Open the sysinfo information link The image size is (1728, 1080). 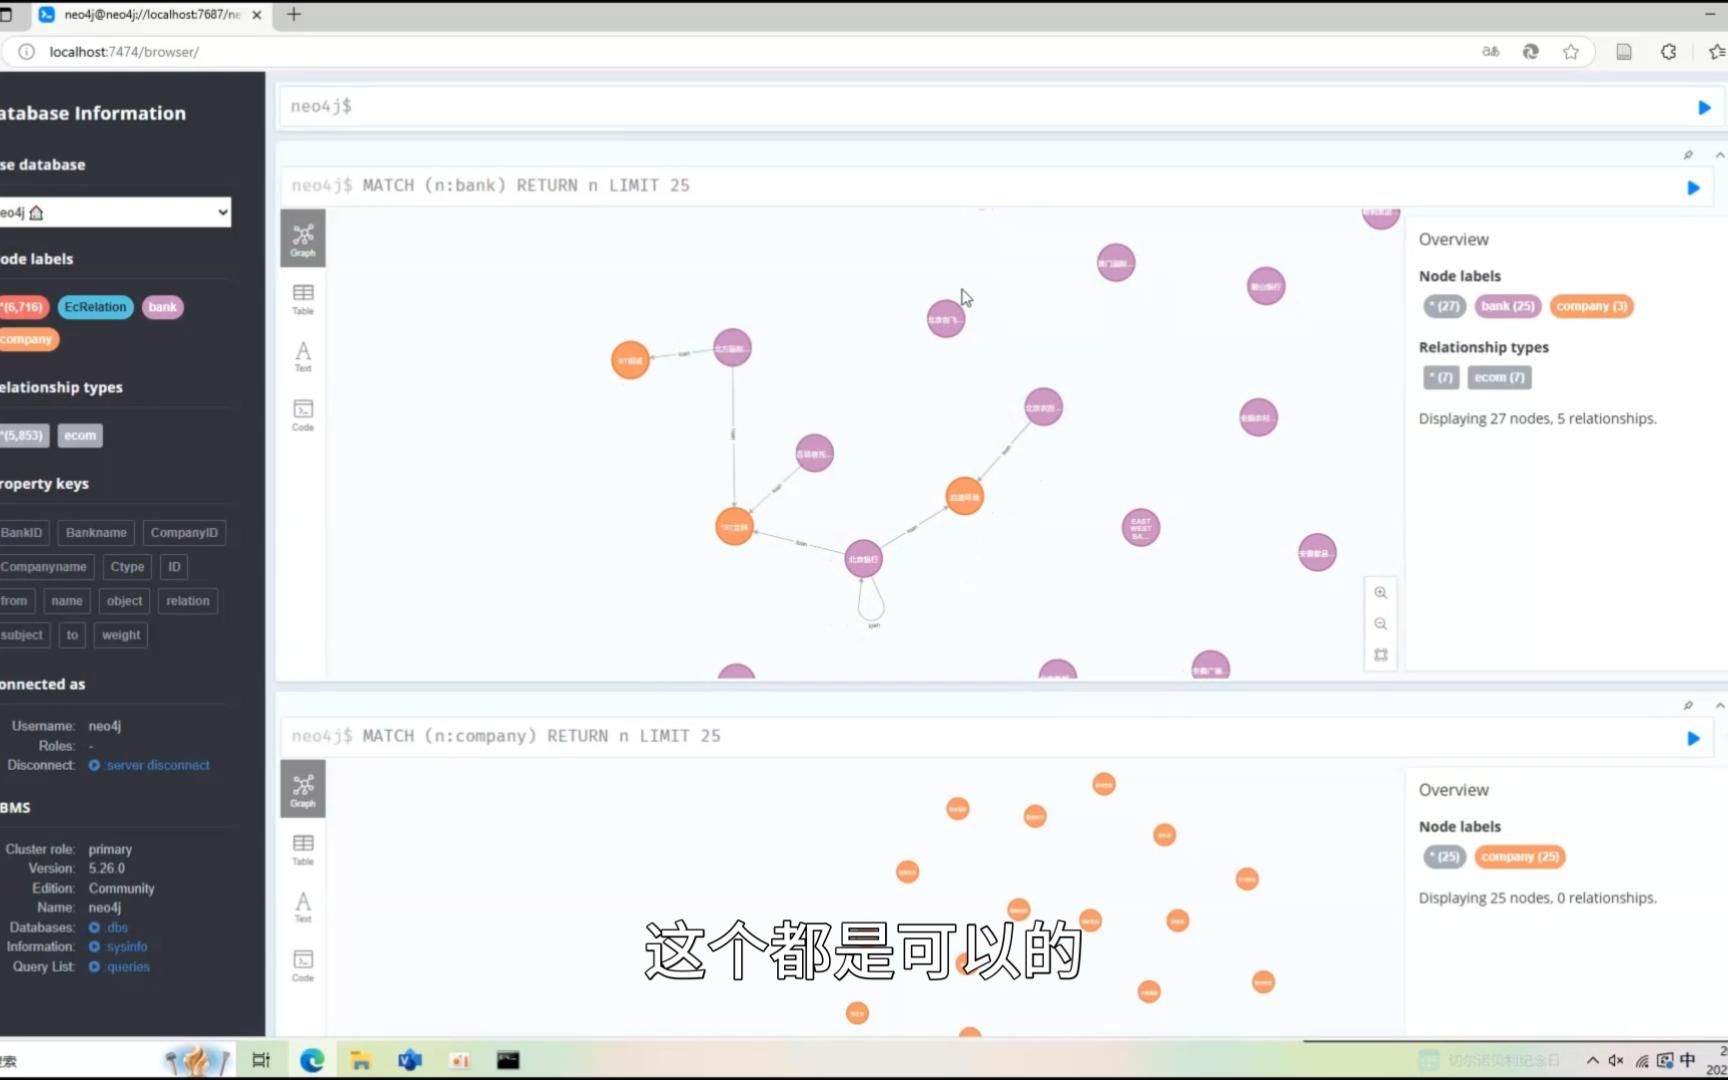[118, 947]
